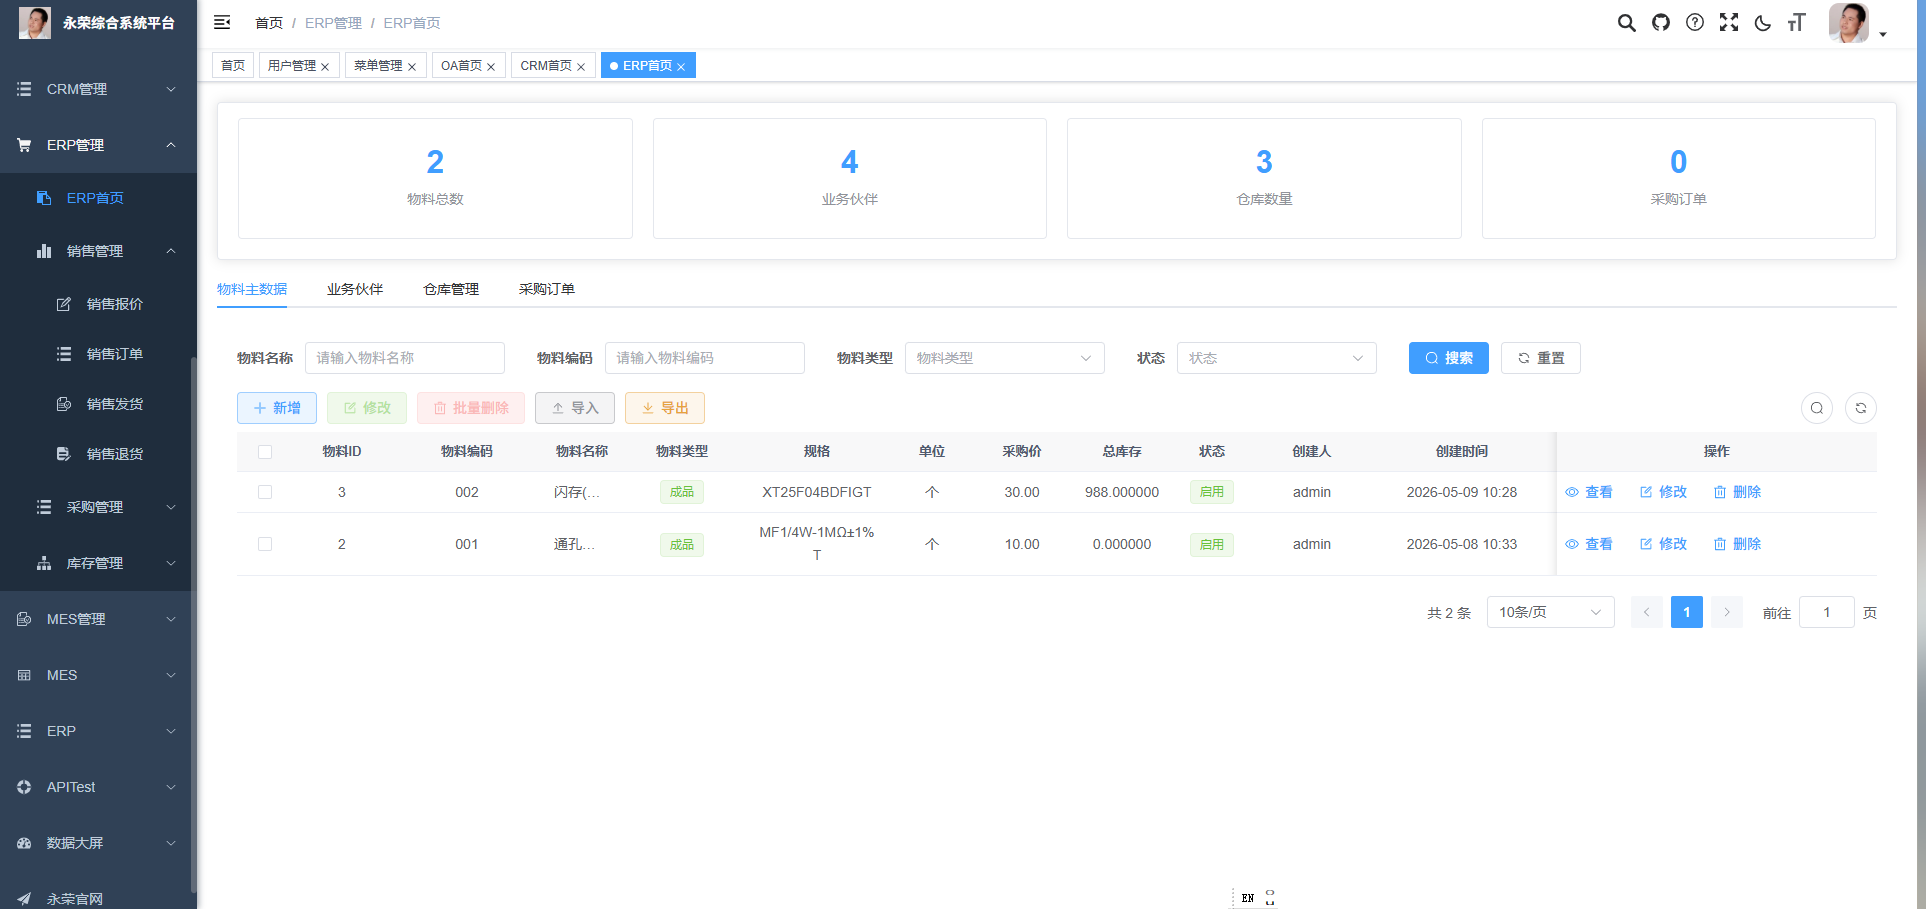Screen dimensions: 1926x909
Task: Collapse ERP管理 sidebar menu
Action: tap(98, 145)
